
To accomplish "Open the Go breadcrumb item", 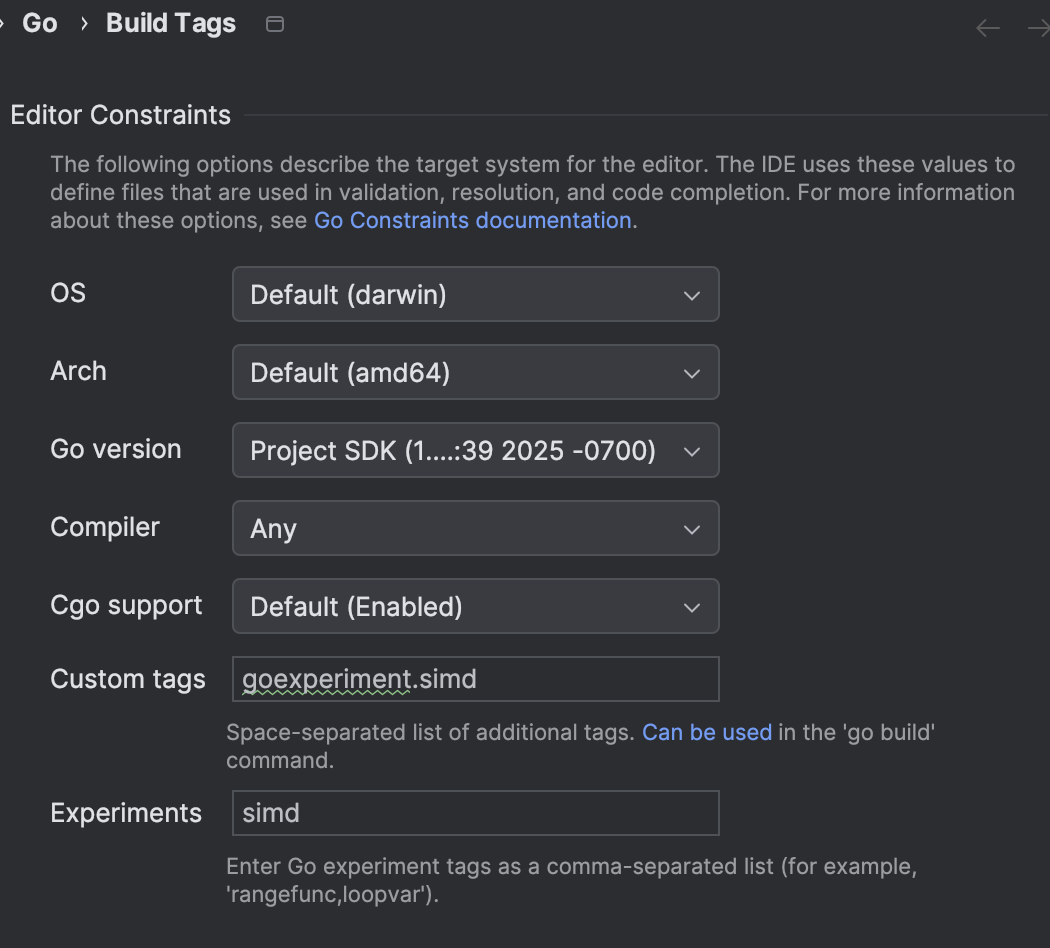I will pyautogui.click(x=40, y=24).
